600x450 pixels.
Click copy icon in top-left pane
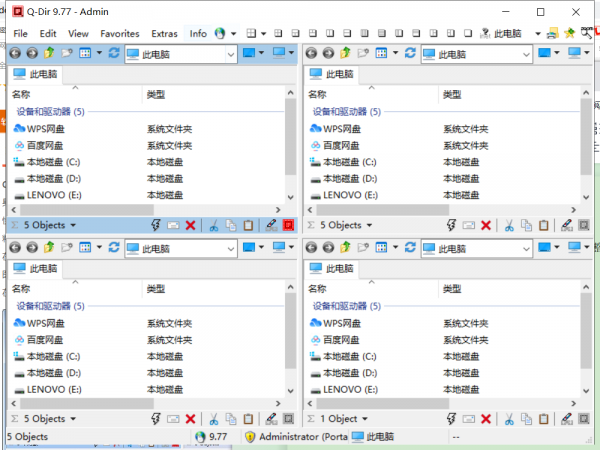tap(231, 225)
